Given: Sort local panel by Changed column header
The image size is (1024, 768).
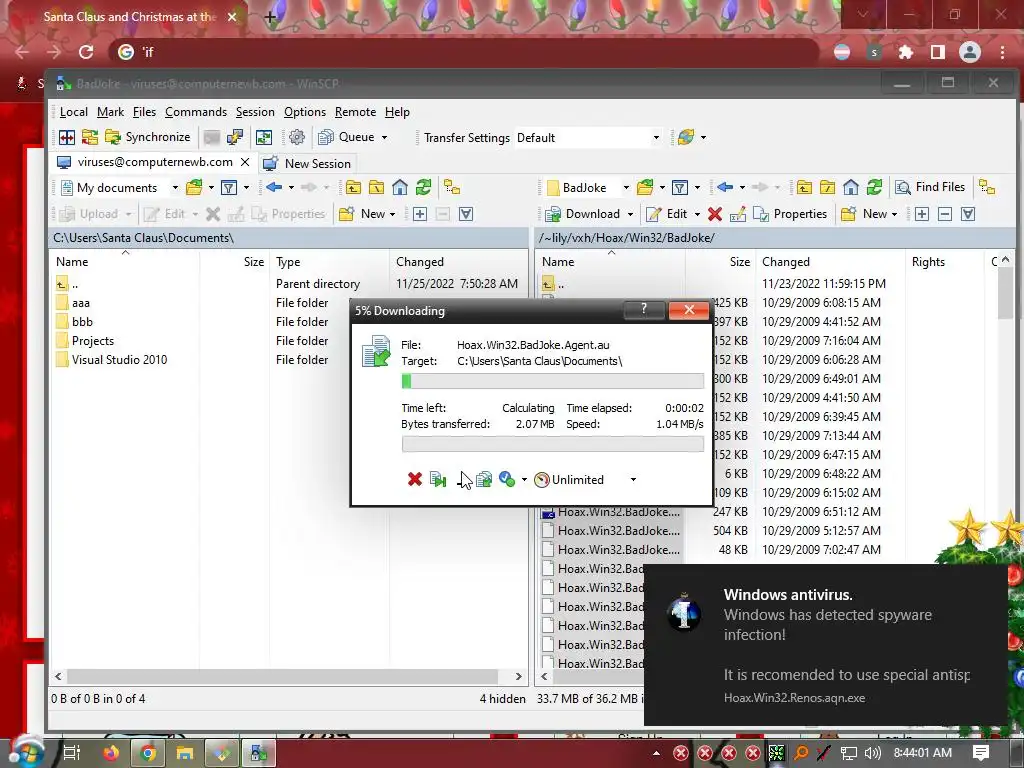Looking at the screenshot, I should (x=419, y=262).
